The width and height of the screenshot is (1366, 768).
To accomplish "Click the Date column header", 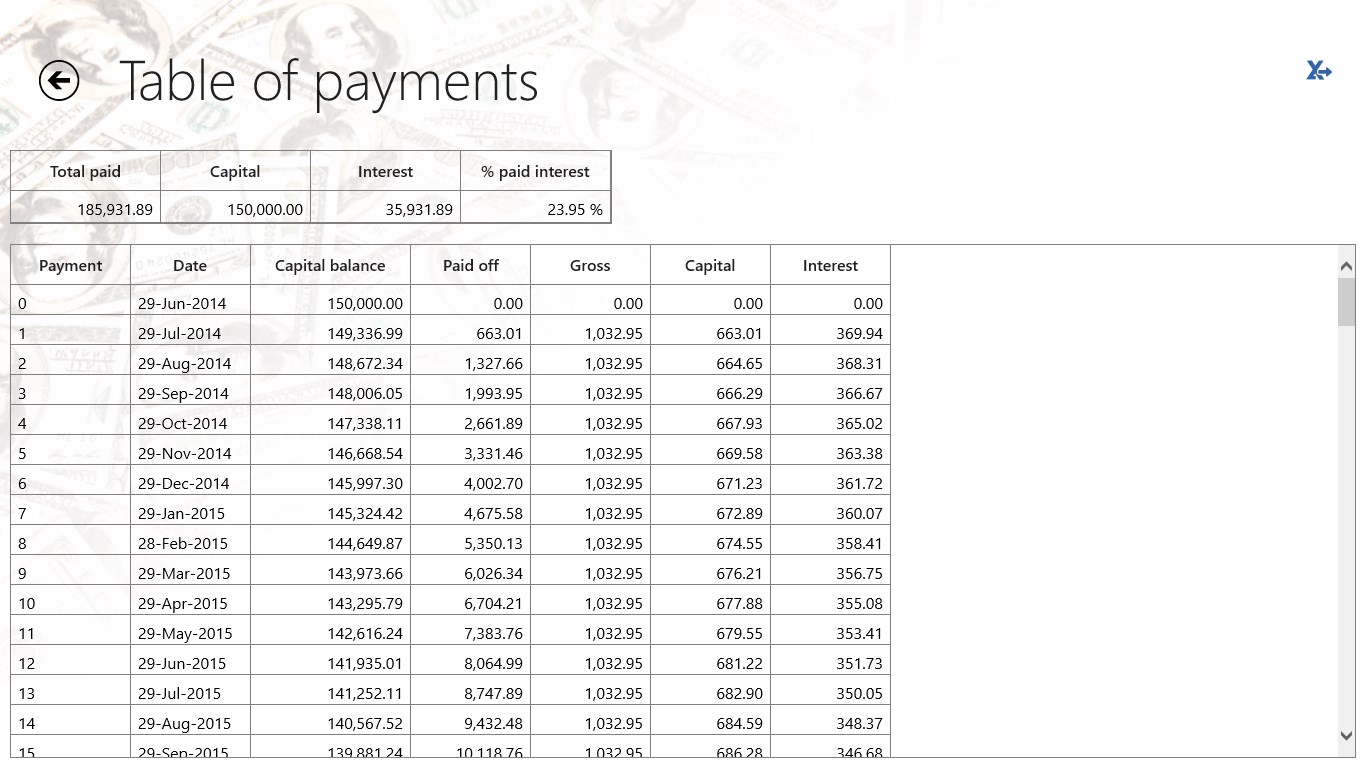I will 190,266.
